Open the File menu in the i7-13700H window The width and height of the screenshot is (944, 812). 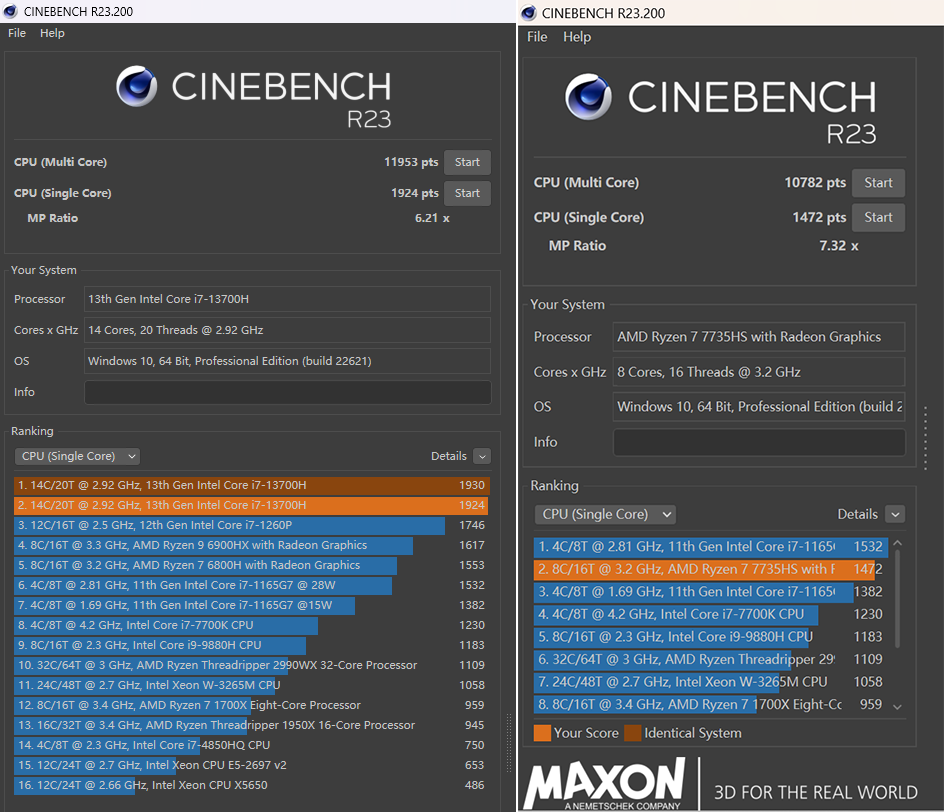pos(17,33)
